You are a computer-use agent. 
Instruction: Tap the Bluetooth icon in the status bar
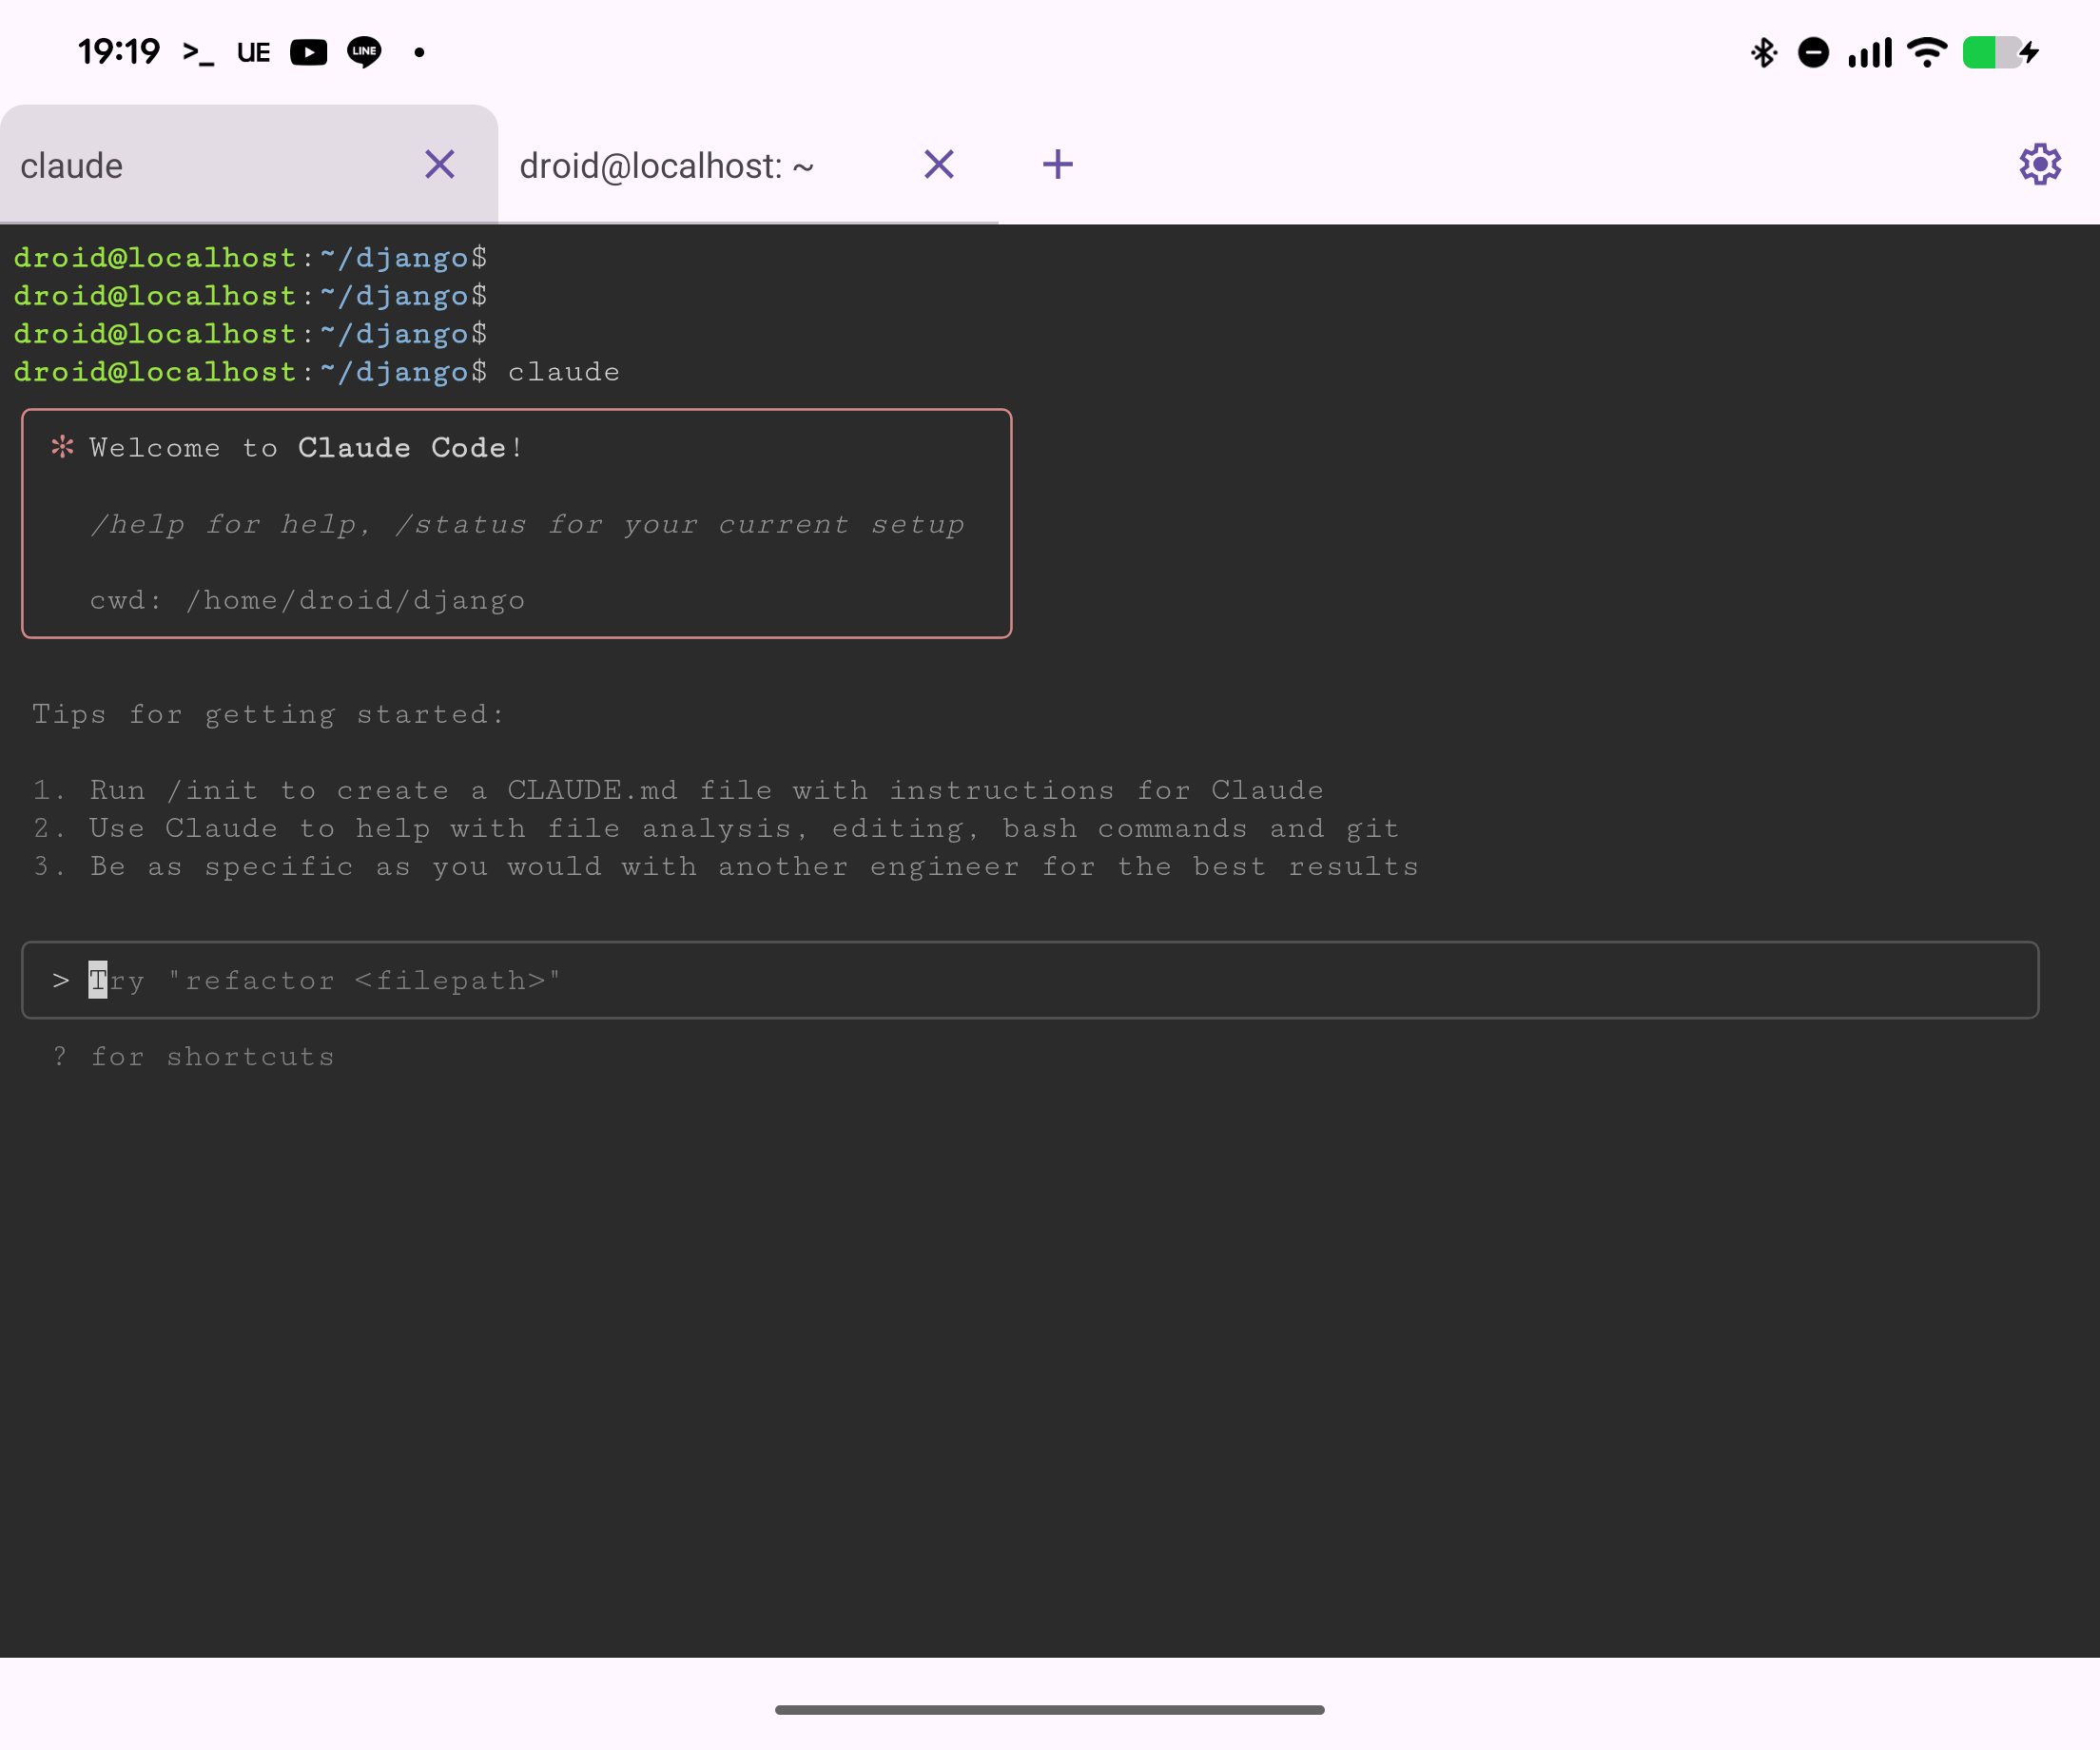[1763, 52]
